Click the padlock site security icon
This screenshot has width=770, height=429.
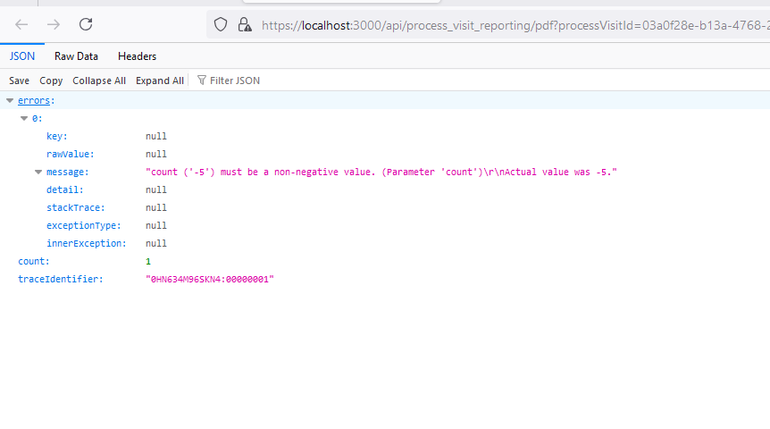244,25
